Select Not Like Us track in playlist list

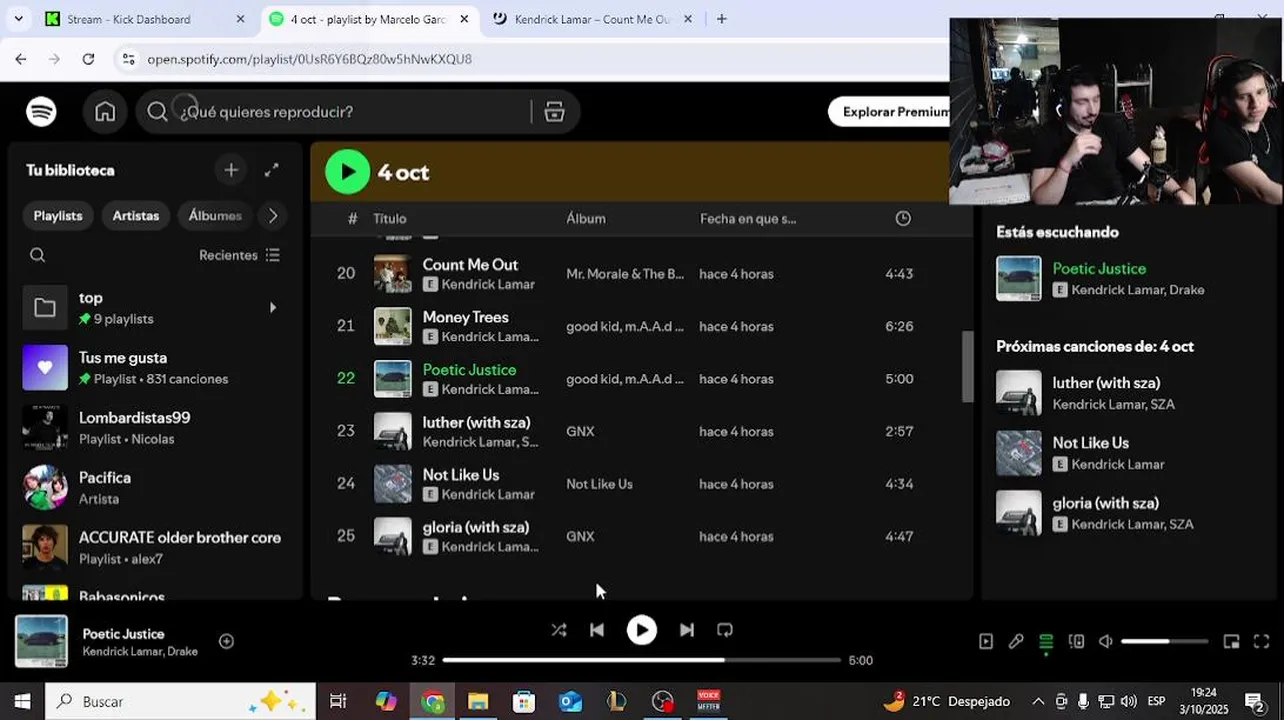pyautogui.click(x=640, y=484)
